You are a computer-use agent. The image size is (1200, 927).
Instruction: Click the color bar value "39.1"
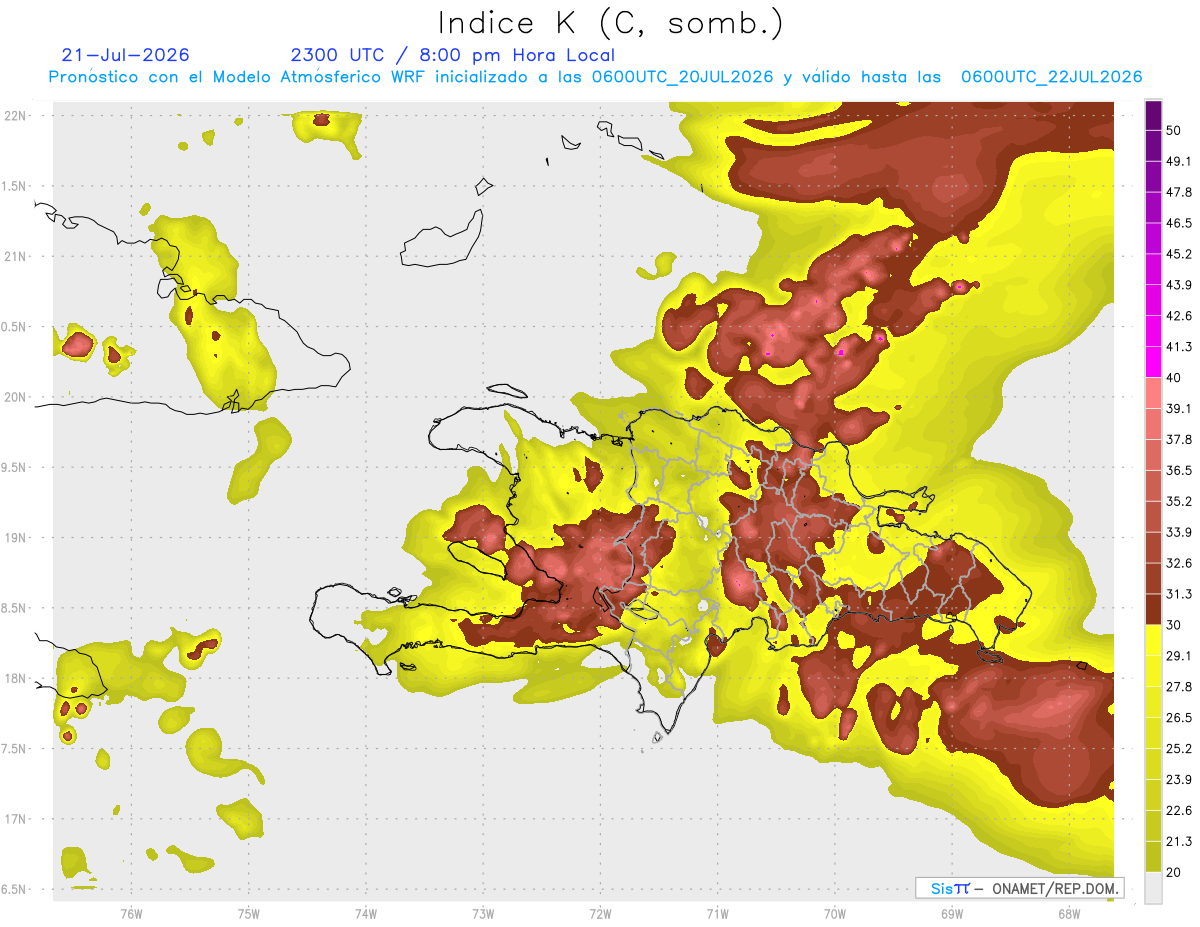[1178, 408]
